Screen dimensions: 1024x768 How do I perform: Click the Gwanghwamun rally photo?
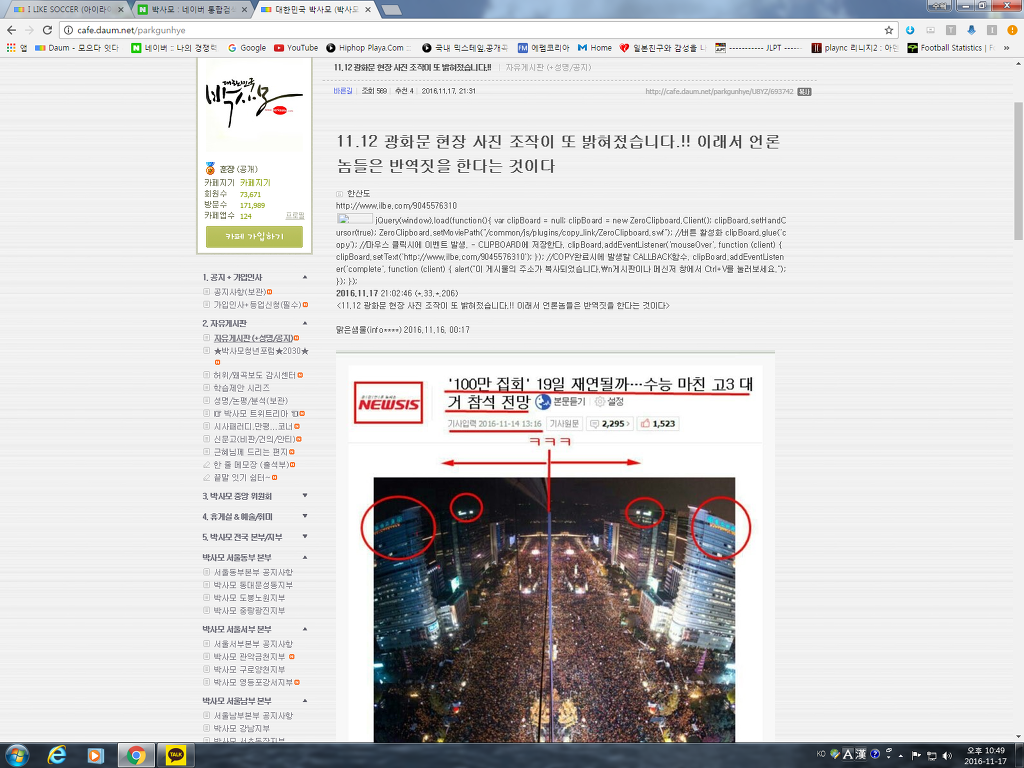554,609
